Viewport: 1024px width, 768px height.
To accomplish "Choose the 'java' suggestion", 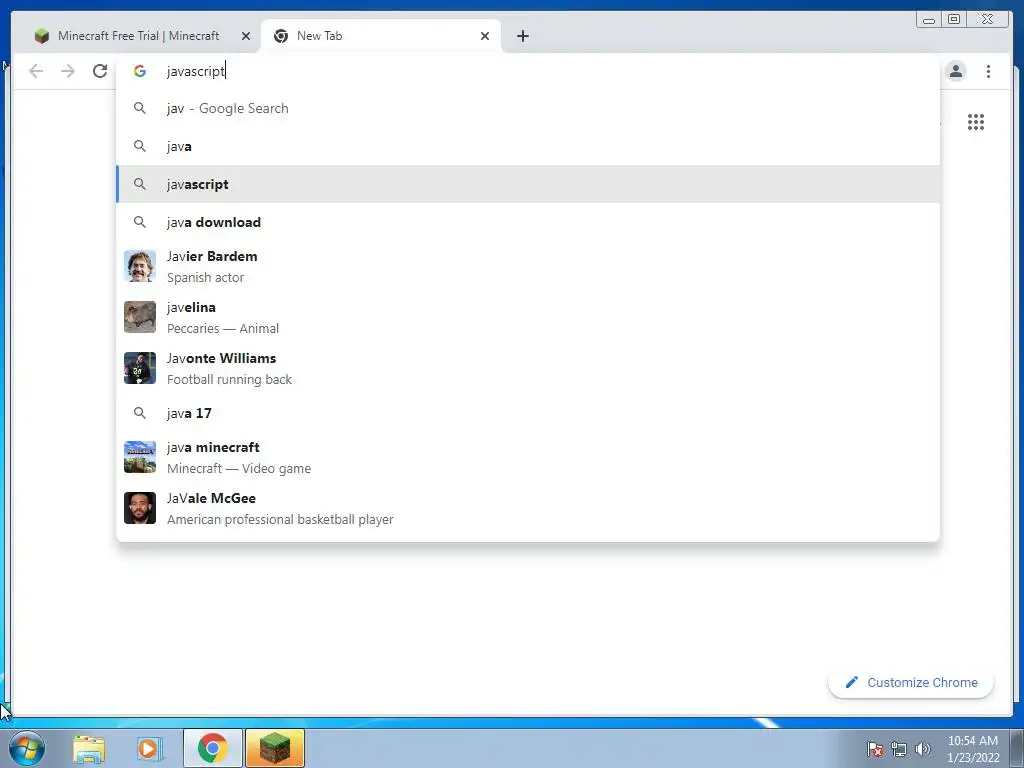I will point(528,146).
